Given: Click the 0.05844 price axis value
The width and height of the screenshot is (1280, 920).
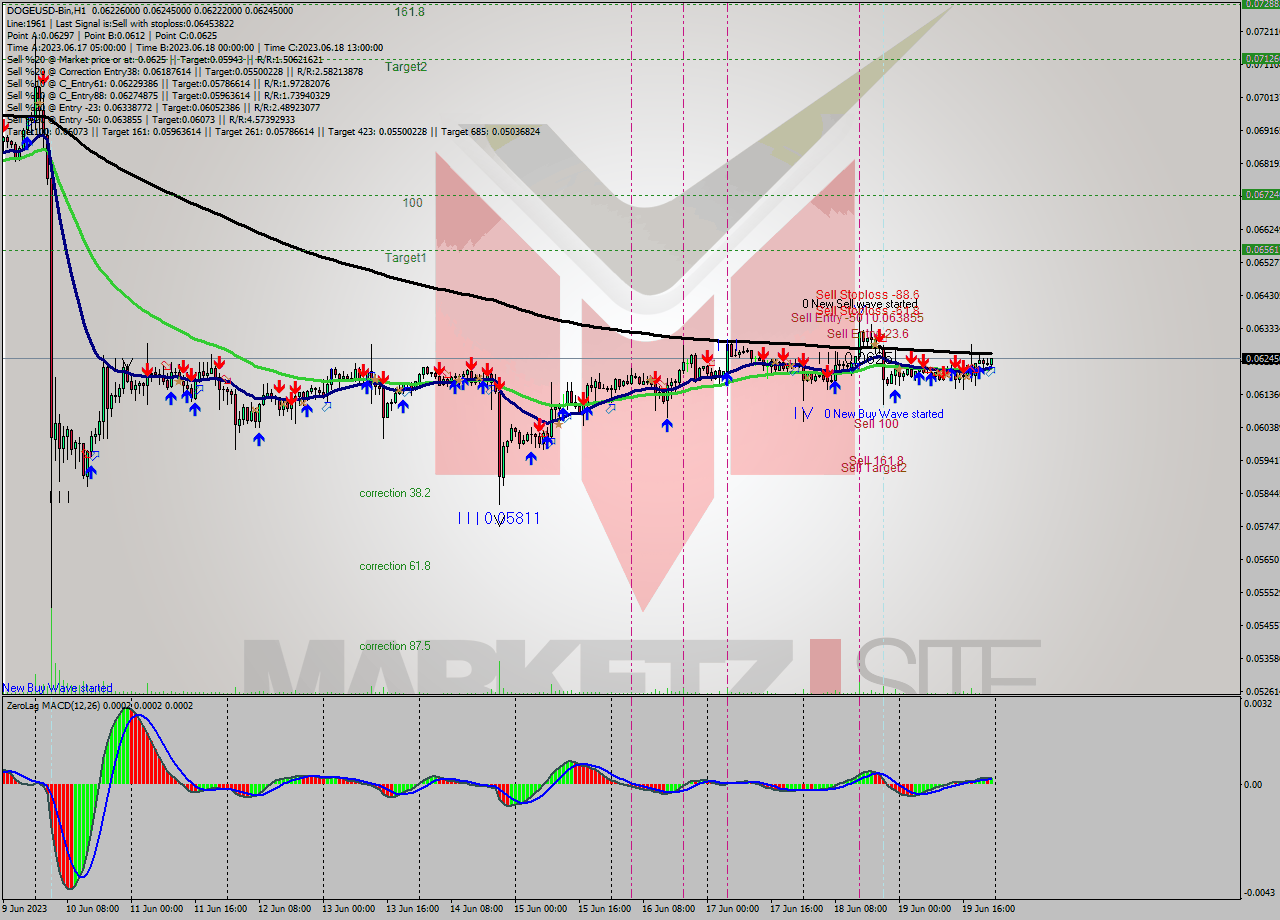Looking at the screenshot, I should point(1263,493).
